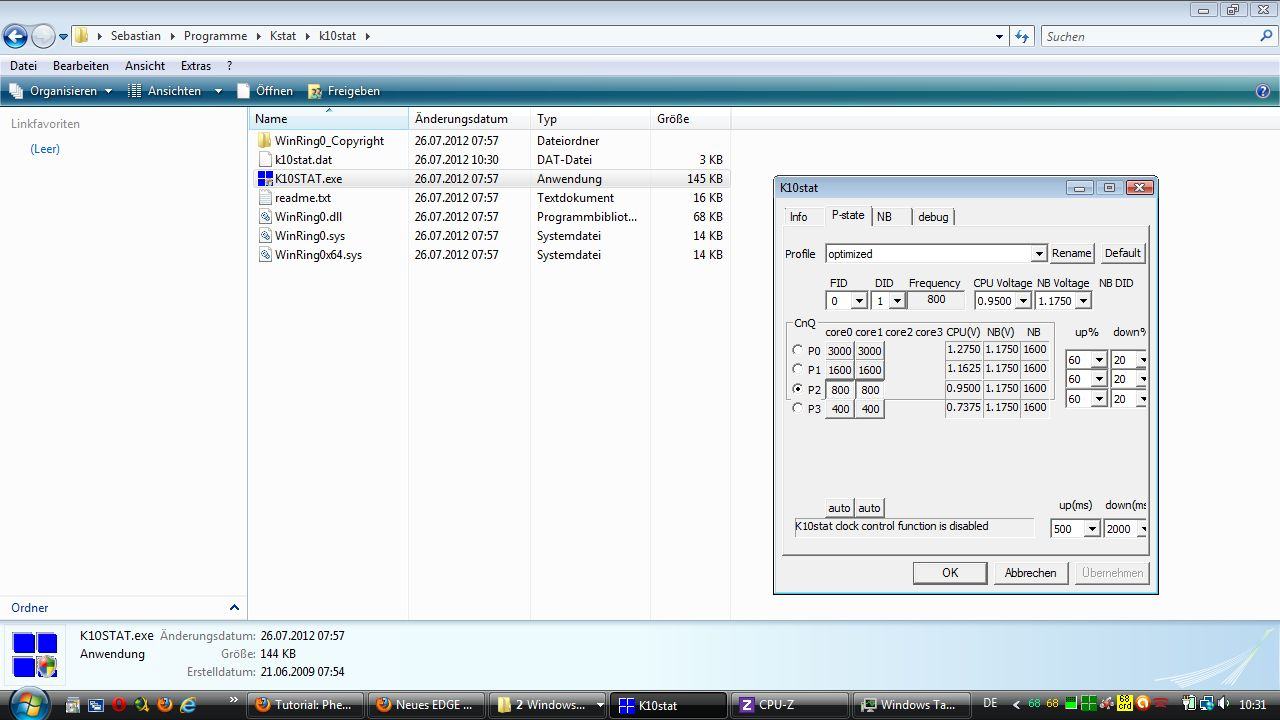Image resolution: width=1280 pixels, height=720 pixels.
Task: Click Organisieren toolbar button
Action: click(61, 91)
